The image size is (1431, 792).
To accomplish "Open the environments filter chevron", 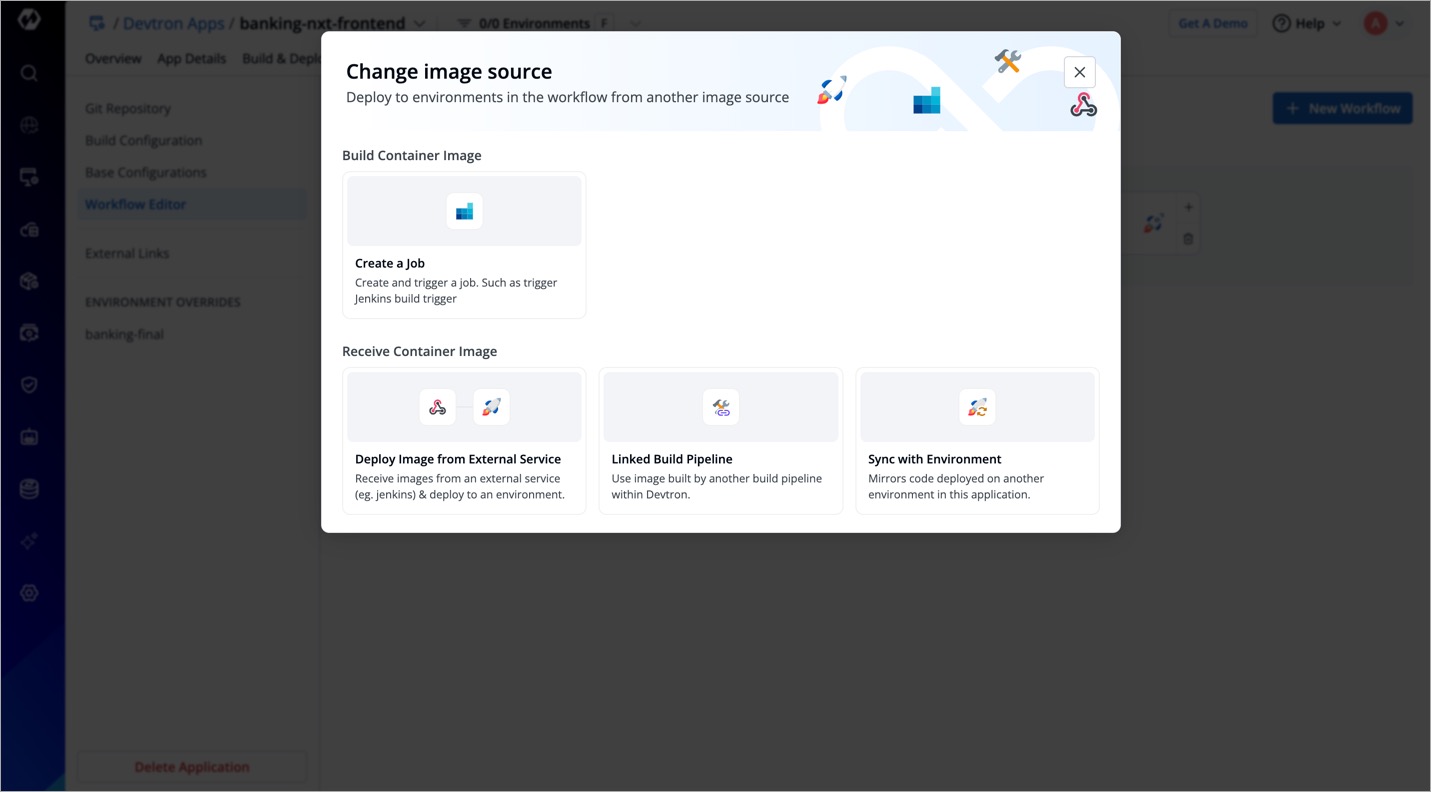I will click(x=636, y=23).
